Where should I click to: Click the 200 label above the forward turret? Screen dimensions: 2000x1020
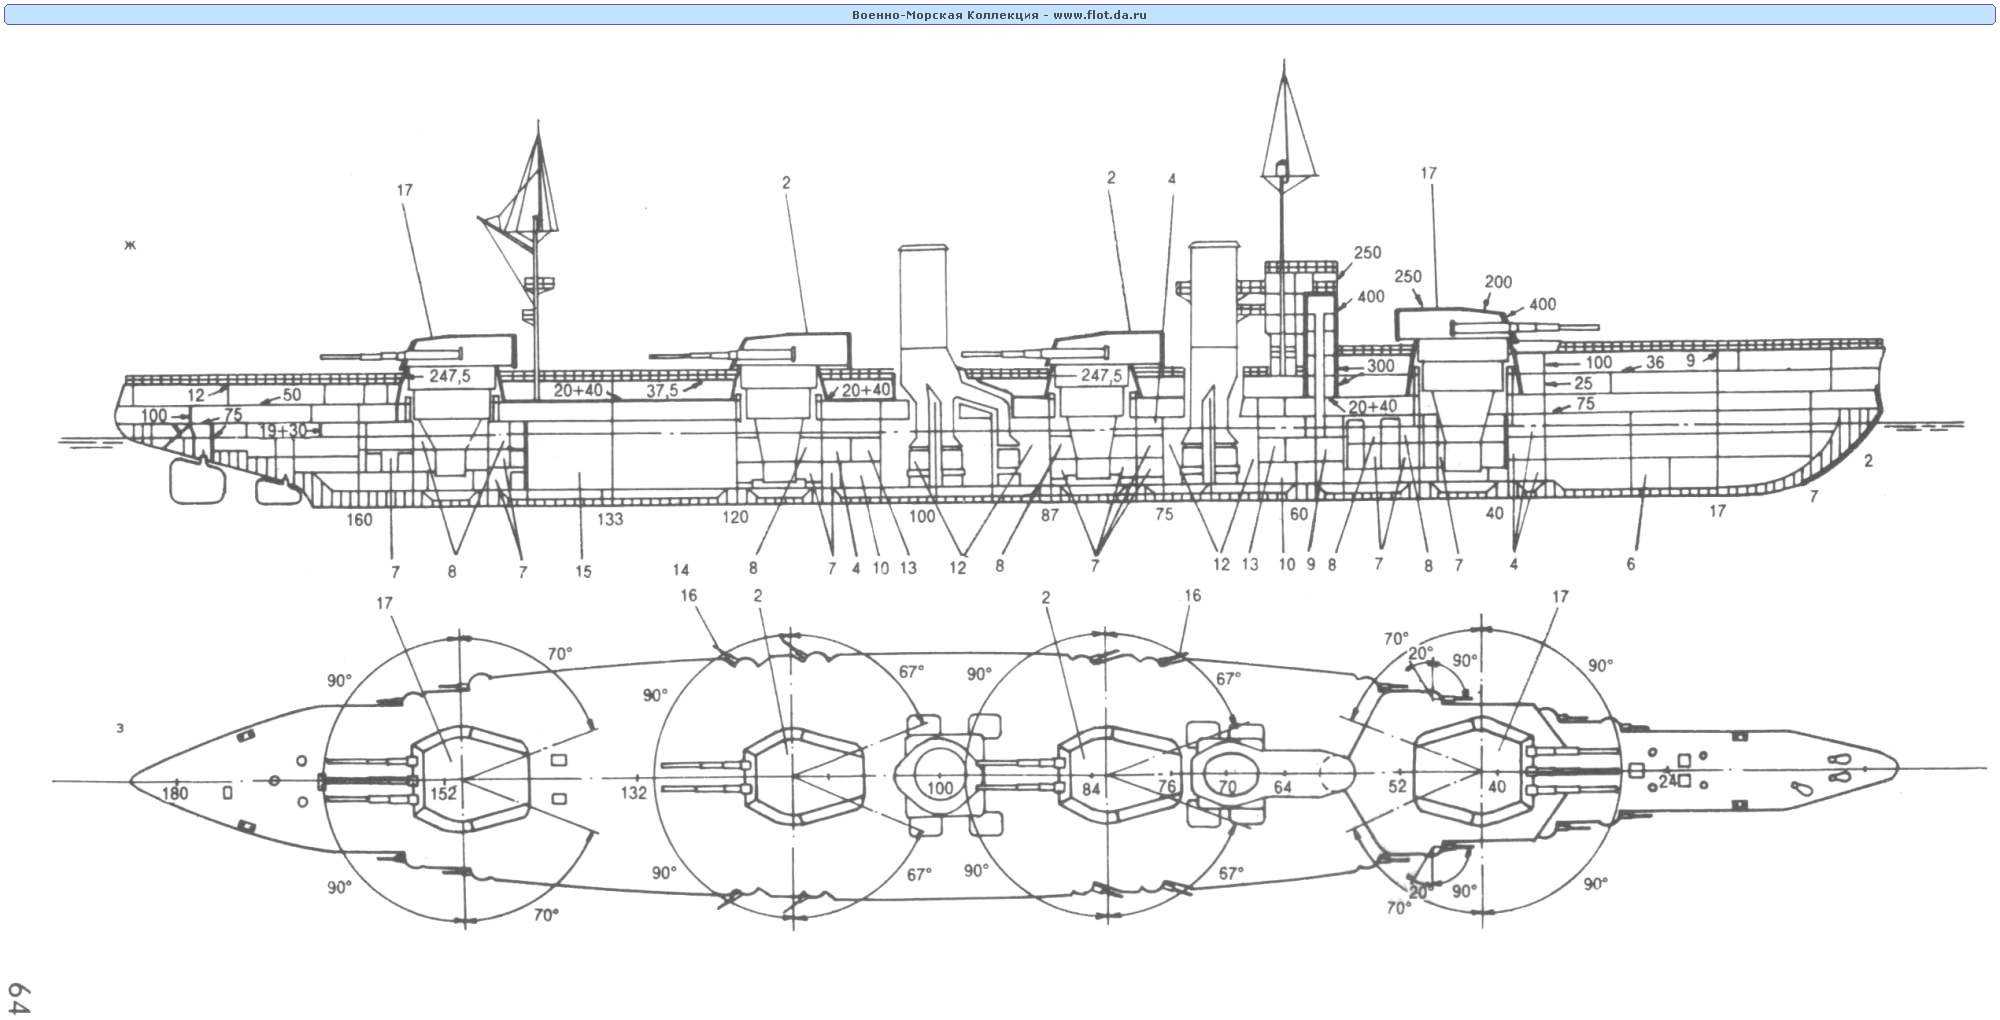pyautogui.click(x=1498, y=282)
